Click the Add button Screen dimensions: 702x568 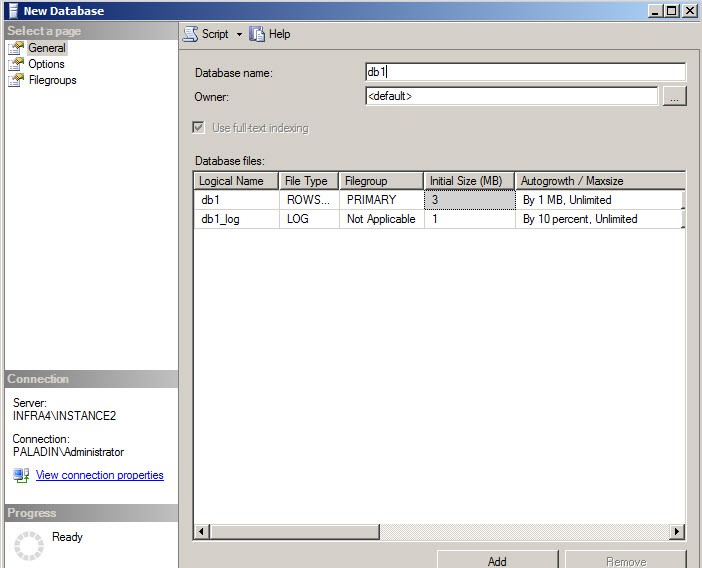(497, 560)
